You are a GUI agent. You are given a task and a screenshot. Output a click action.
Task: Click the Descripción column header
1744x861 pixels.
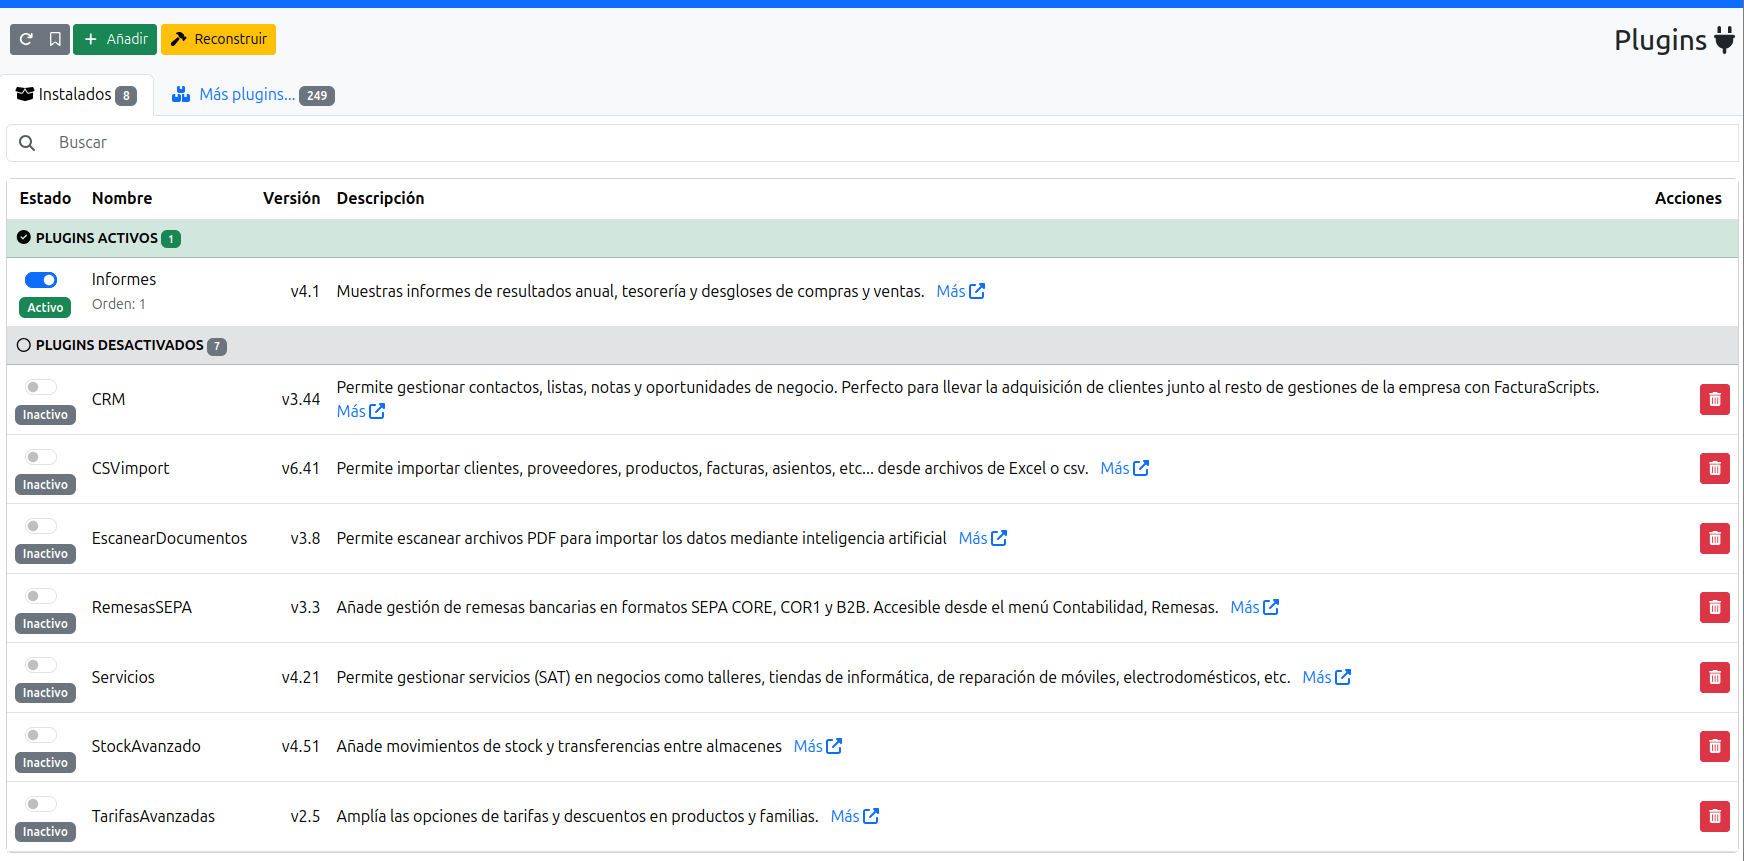coord(380,198)
